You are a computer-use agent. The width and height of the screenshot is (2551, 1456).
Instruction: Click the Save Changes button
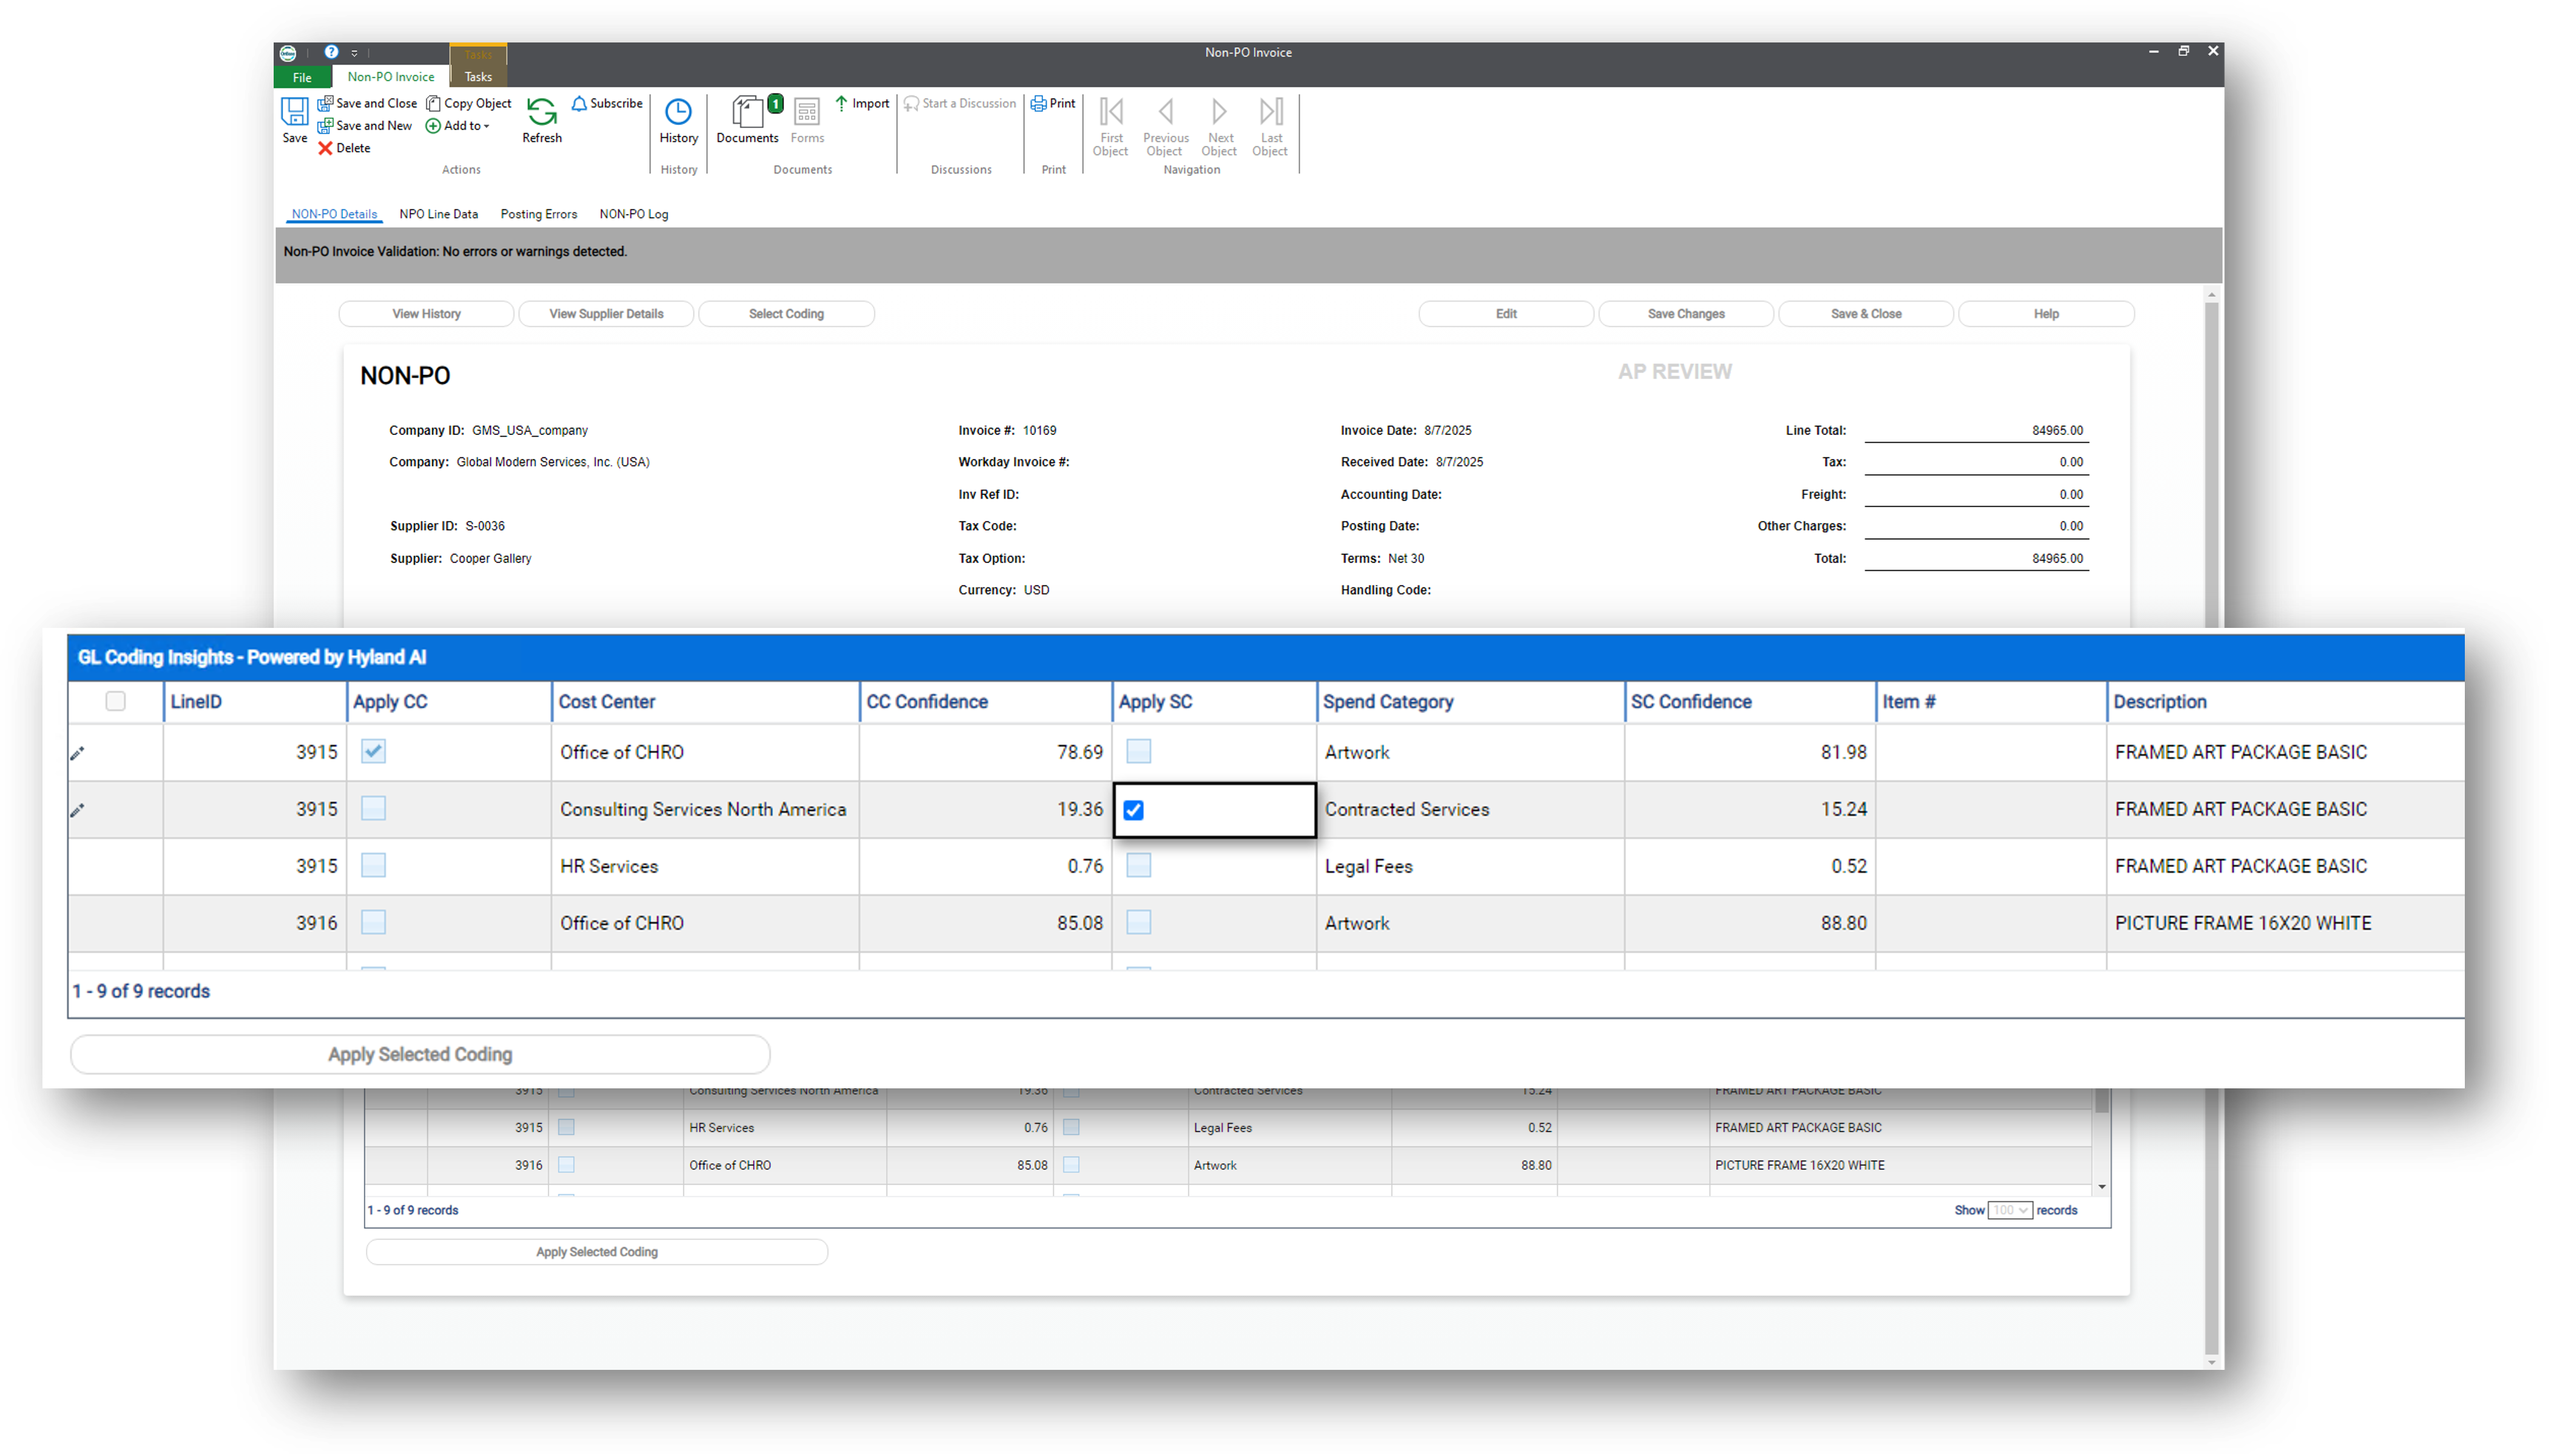pos(1685,314)
